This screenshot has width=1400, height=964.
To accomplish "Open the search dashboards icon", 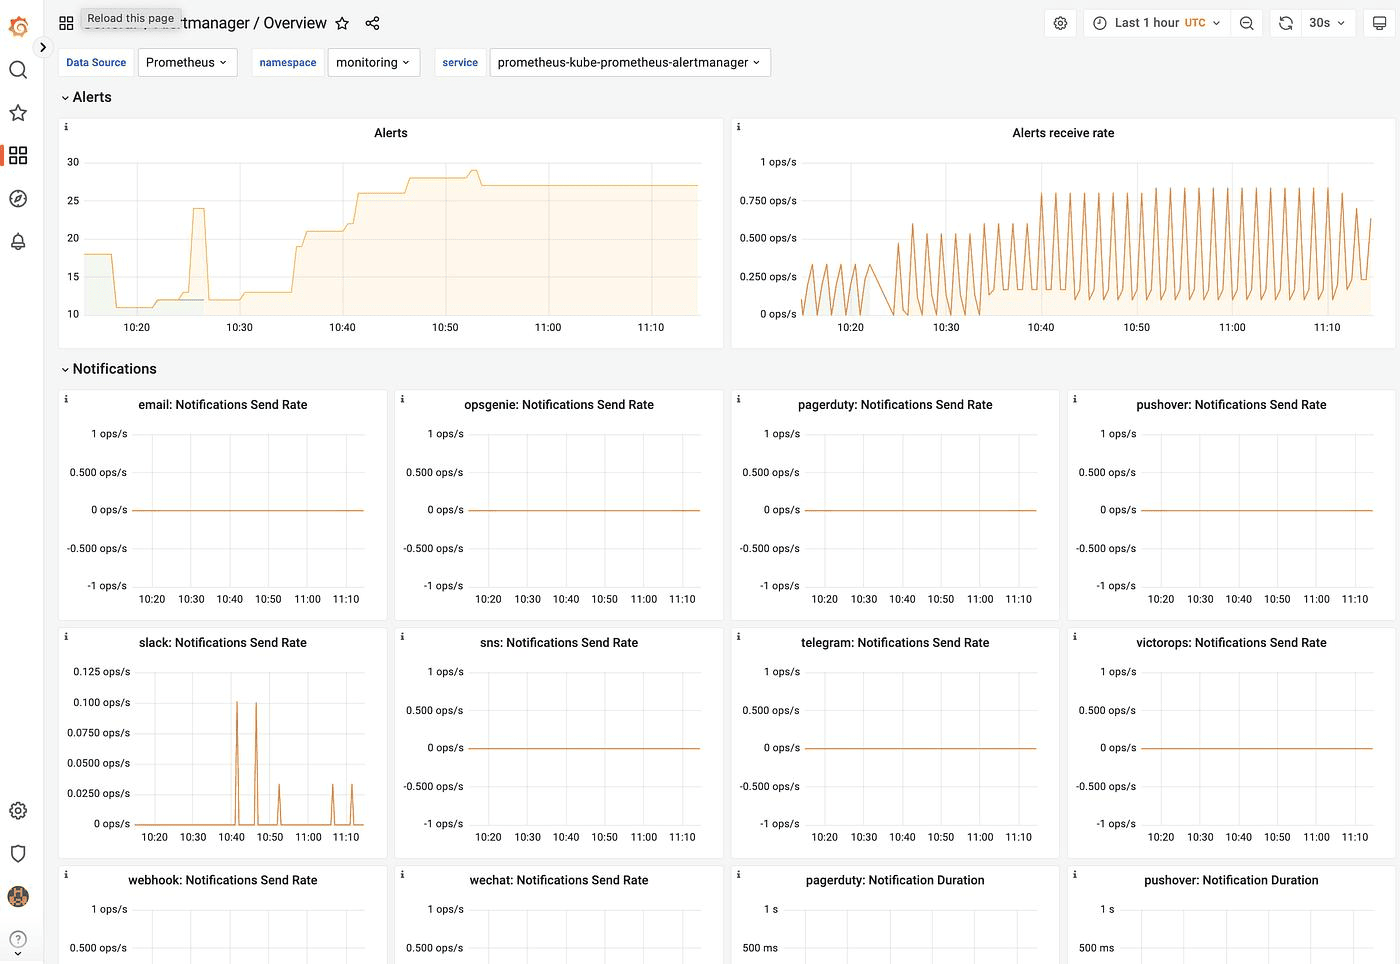I will [18, 70].
